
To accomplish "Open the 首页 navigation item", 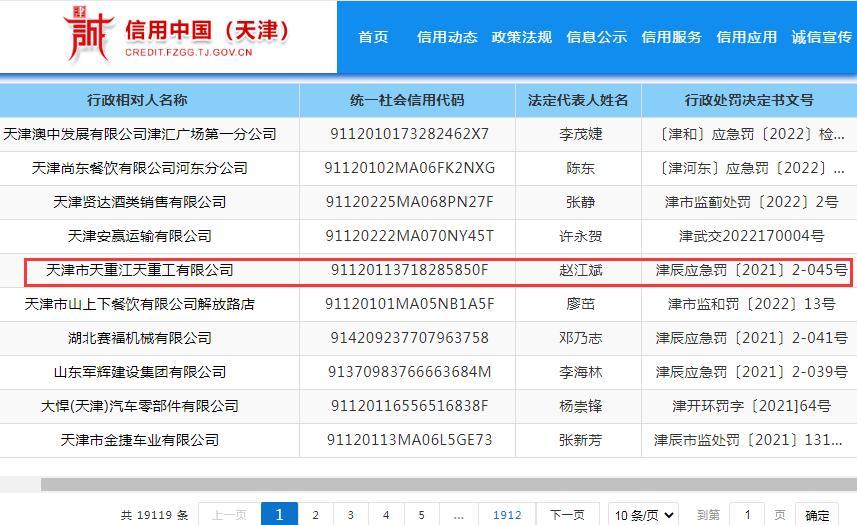I will [373, 37].
